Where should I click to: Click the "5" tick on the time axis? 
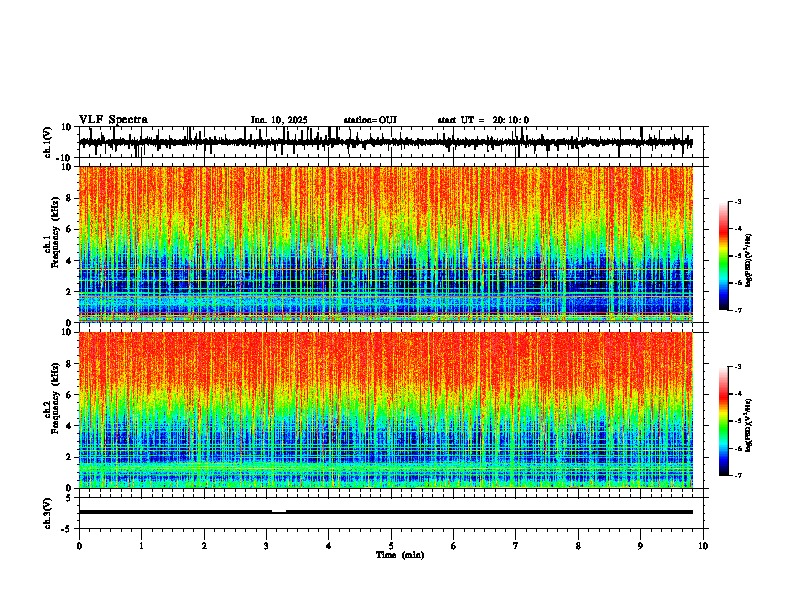click(x=391, y=546)
